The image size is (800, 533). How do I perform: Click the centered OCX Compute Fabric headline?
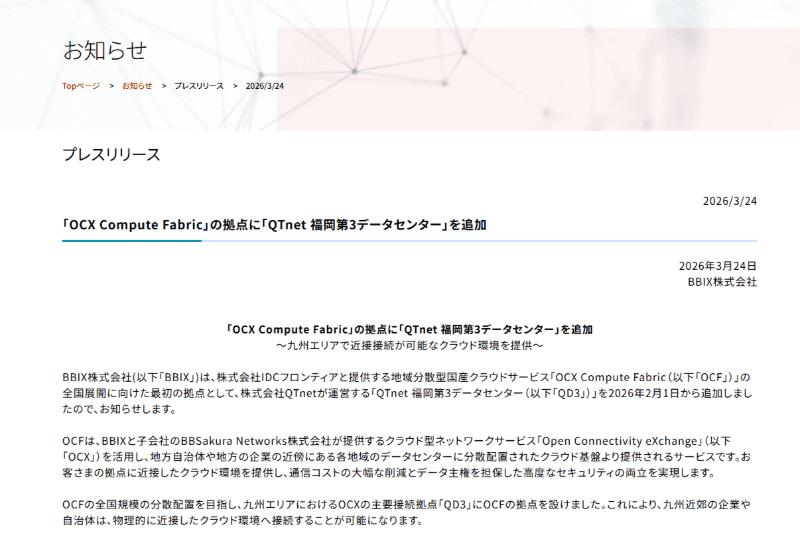coord(409,329)
